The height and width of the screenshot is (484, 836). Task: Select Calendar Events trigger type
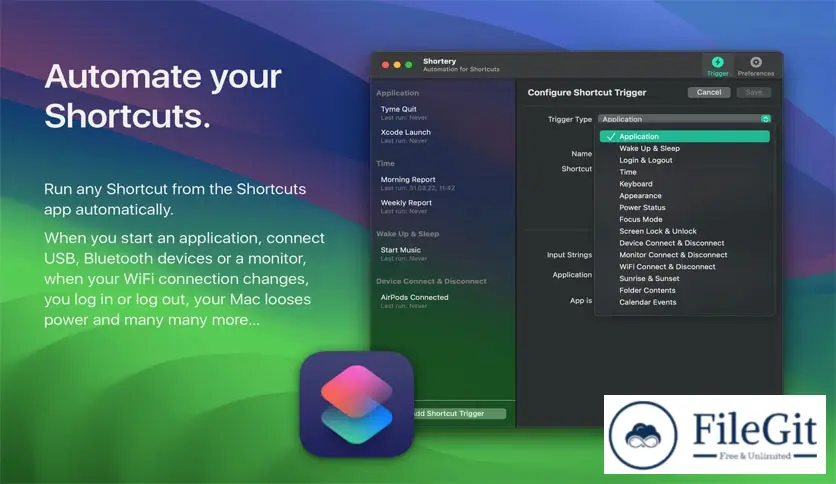click(647, 302)
